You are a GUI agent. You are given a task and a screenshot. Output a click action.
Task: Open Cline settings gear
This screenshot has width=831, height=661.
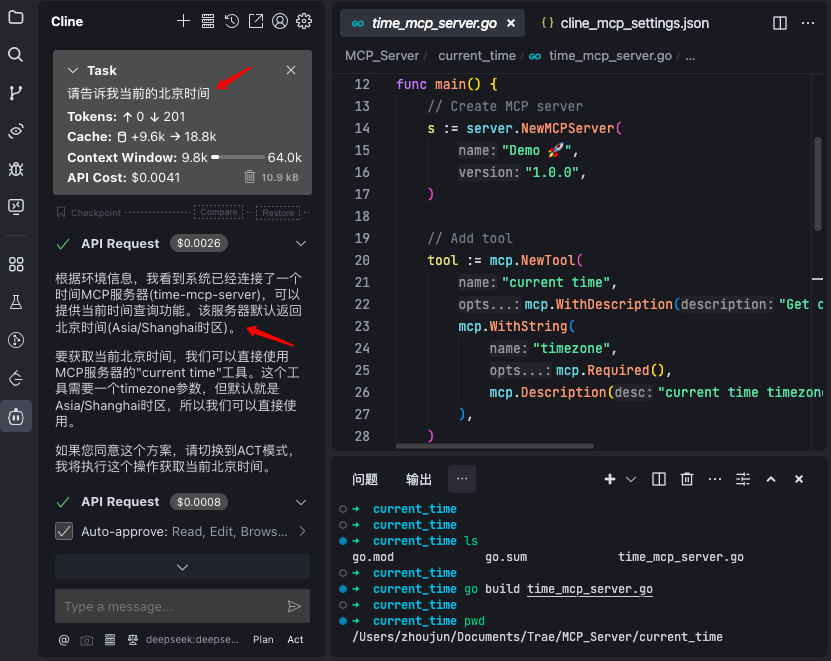point(304,21)
